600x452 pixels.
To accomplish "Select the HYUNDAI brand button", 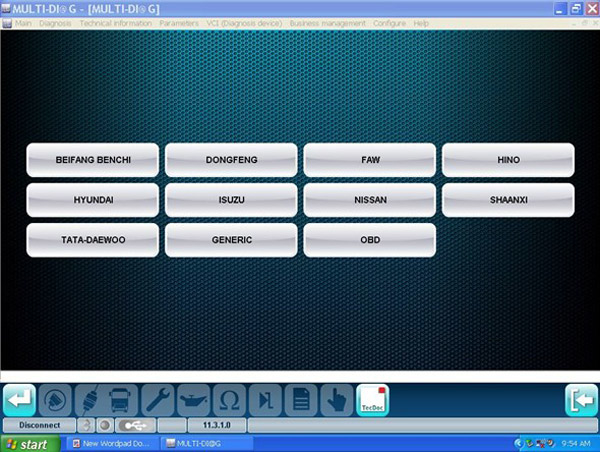I will click(x=93, y=200).
